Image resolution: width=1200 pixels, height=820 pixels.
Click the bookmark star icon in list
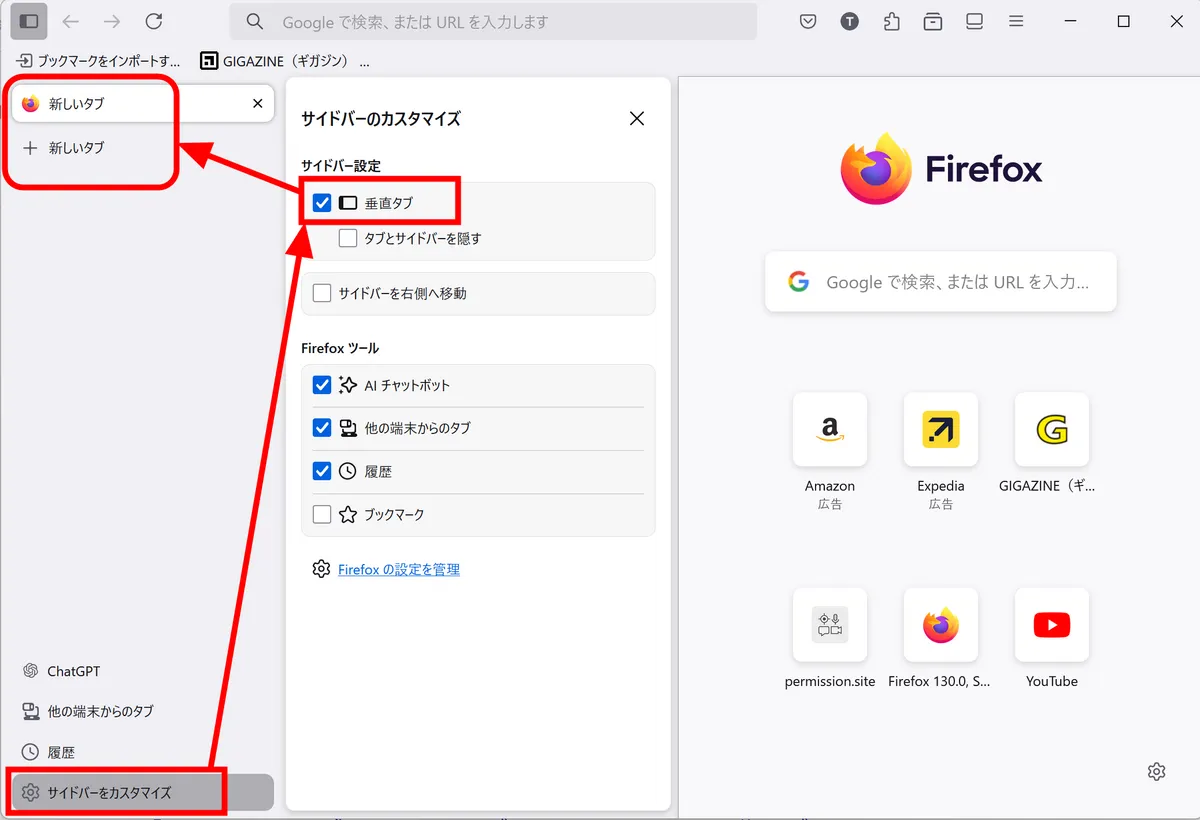pos(348,514)
